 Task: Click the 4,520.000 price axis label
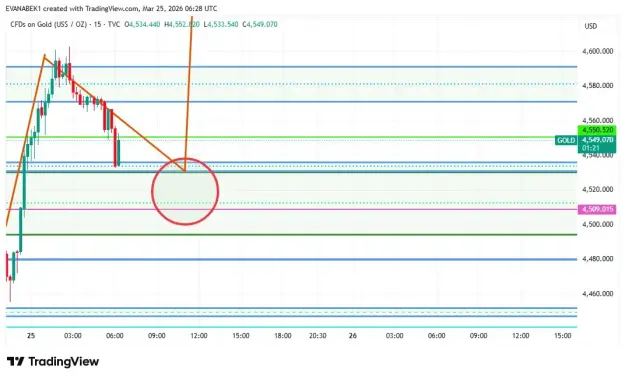tap(597, 189)
